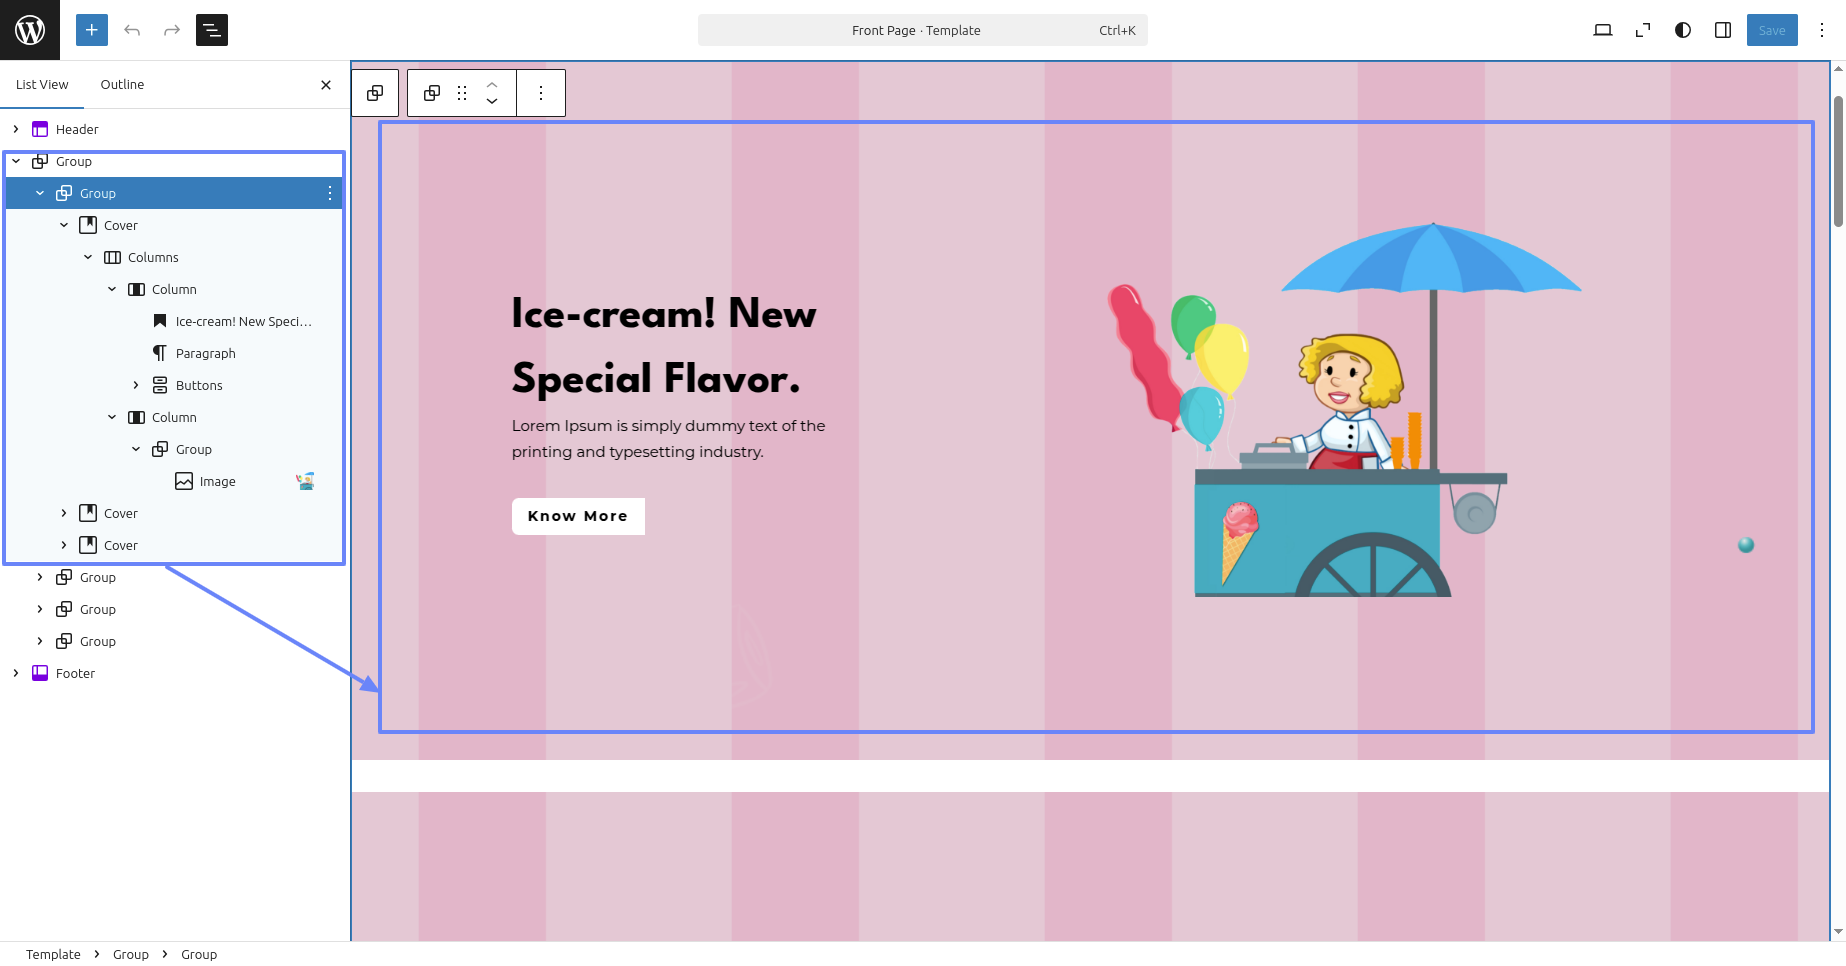
Task: Close the List View panel
Action: click(x=326, y=85)
